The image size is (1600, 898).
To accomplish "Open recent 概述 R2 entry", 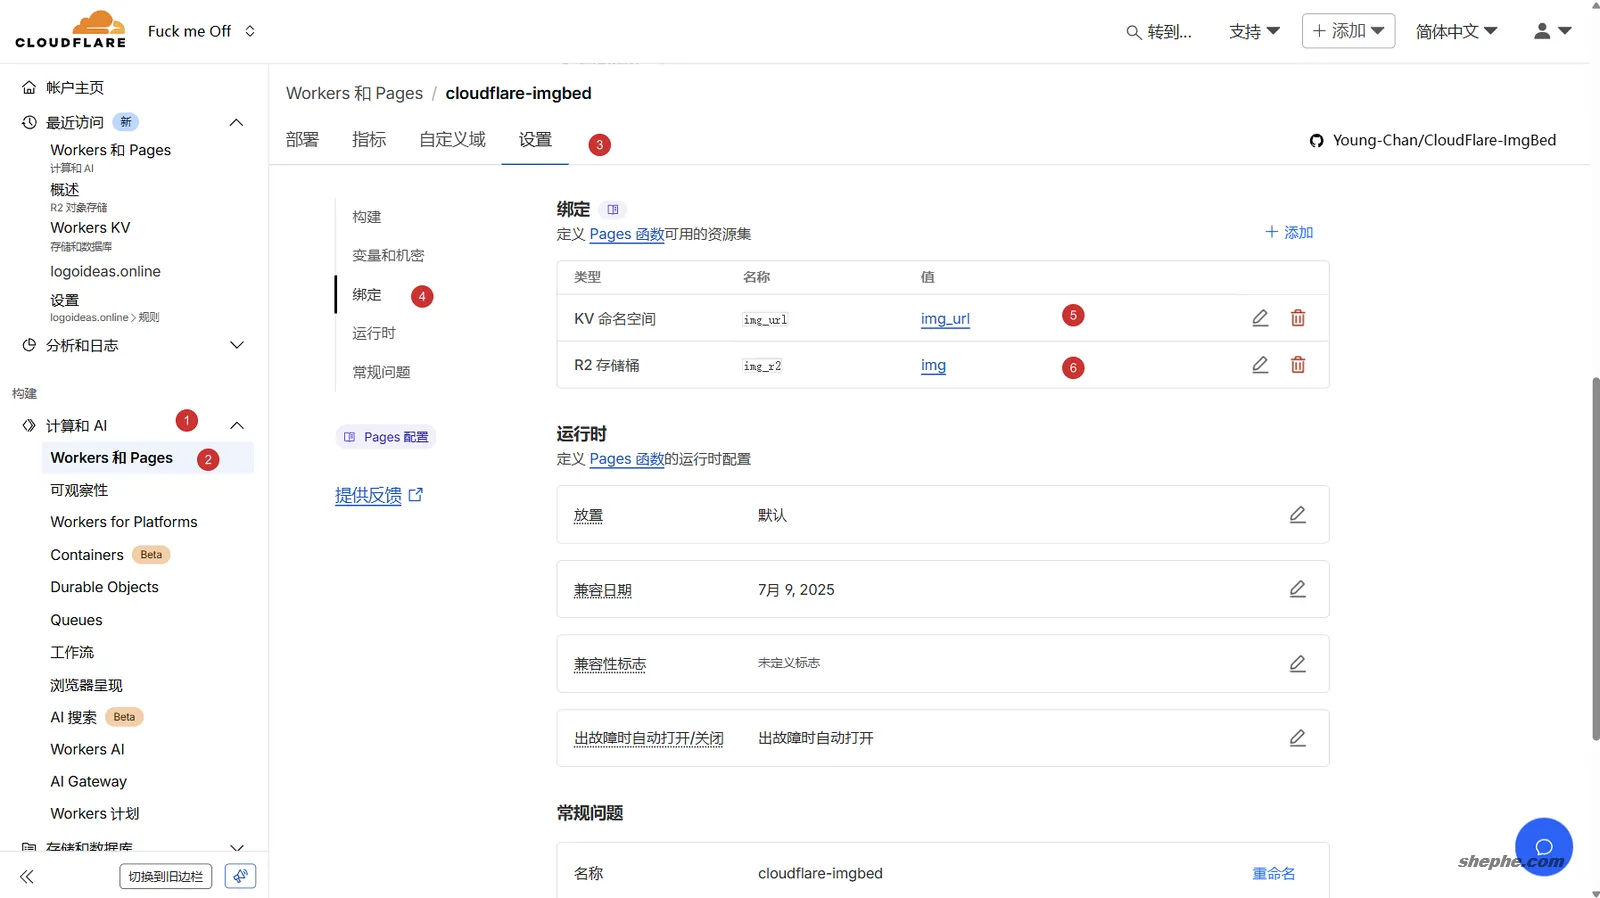I will [65, 189].
